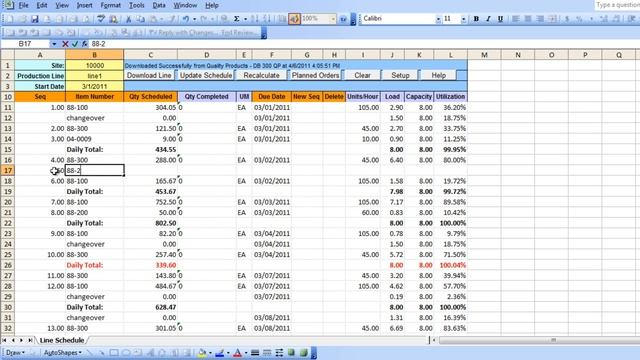Click the Update Schedule button
The width and height of the screenshot is (640, 360).
(x=206, y=76)
